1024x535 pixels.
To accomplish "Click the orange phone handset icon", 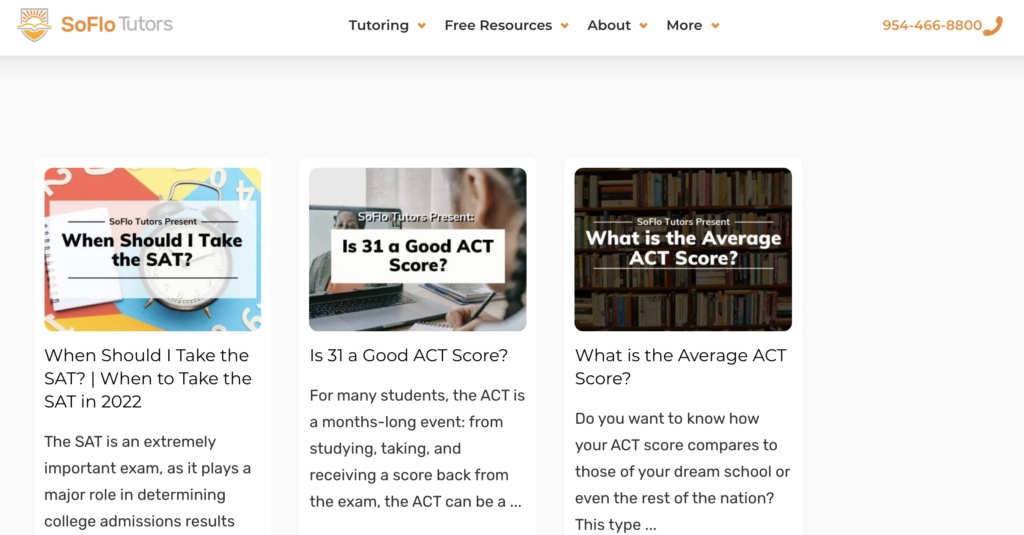I will tap(993, 26).
